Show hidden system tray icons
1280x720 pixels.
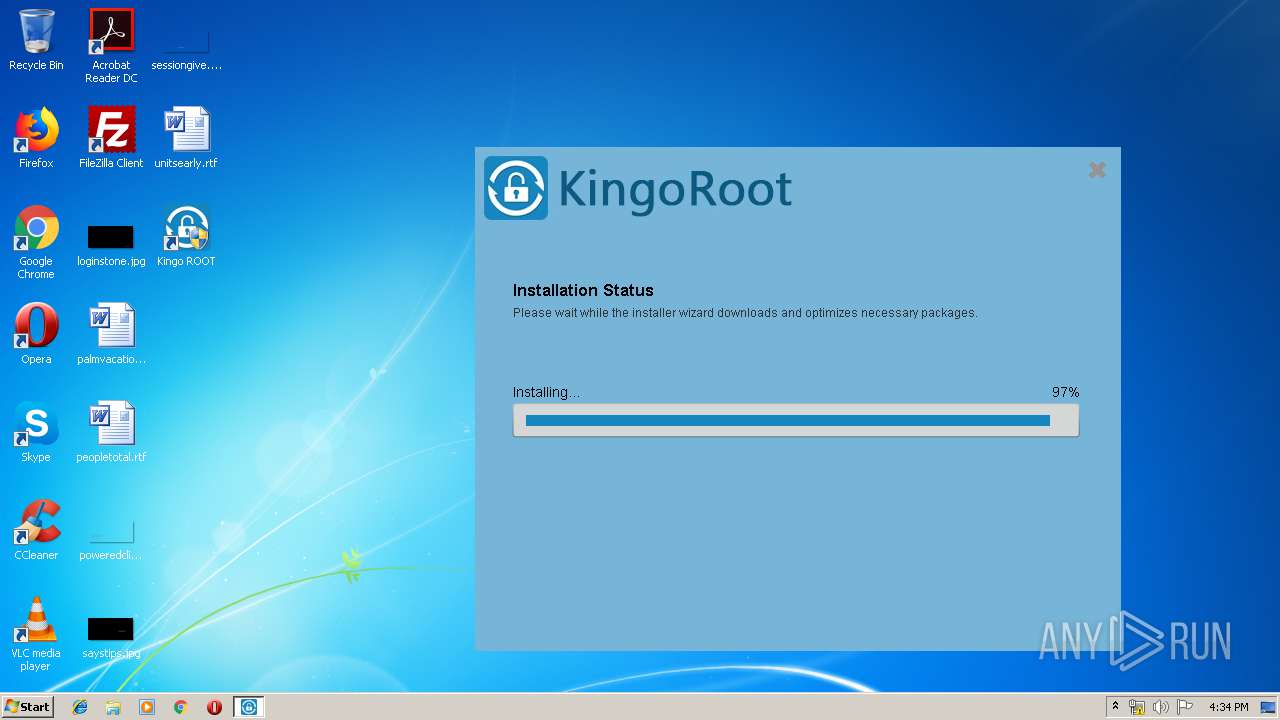(1116, 707)
